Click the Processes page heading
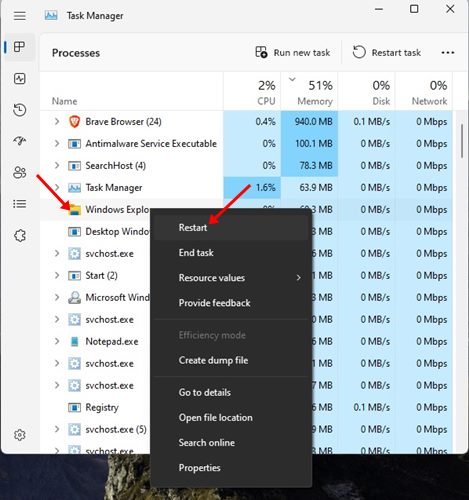The width and height of the screenshot is (469, 500). [x=76, y=53]
